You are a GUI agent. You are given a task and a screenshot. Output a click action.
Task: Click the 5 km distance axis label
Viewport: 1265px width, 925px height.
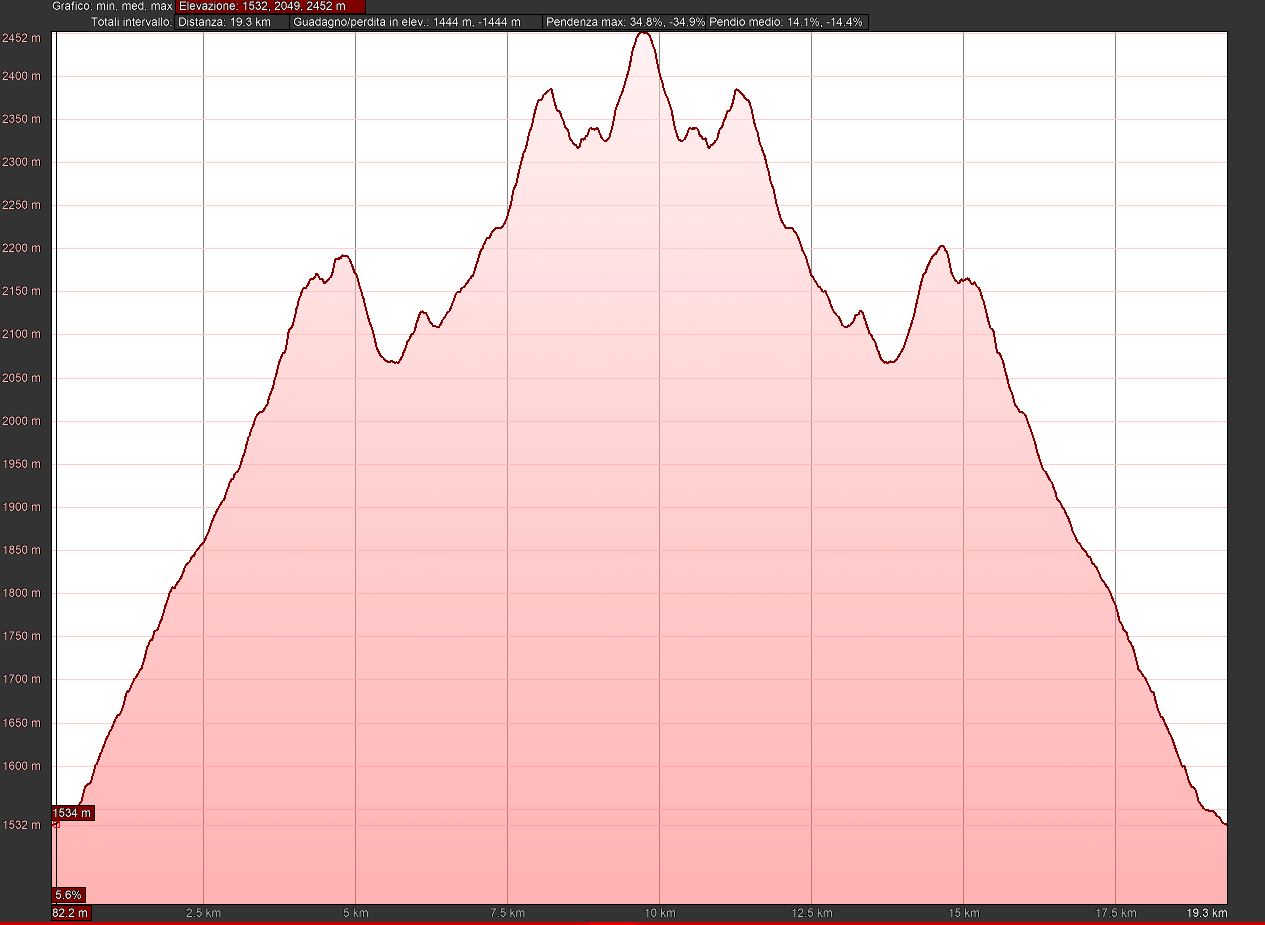click(356, 913)
